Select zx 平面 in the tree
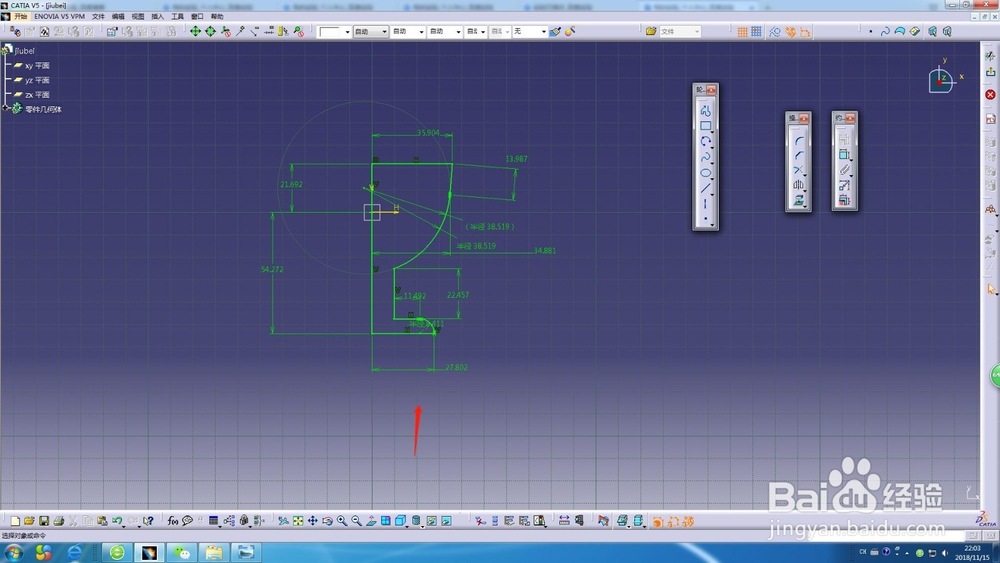 click(x=37, y=95)
